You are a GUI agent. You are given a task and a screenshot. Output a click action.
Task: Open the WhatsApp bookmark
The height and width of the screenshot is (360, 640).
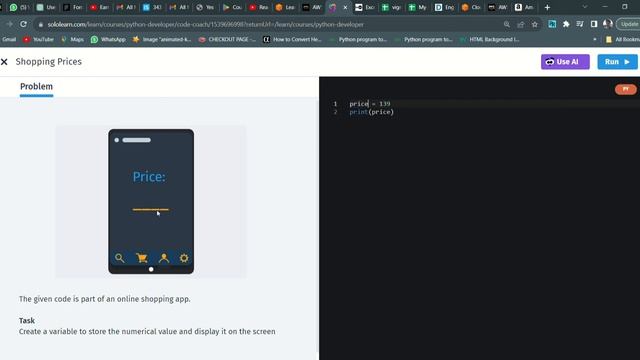108,40
